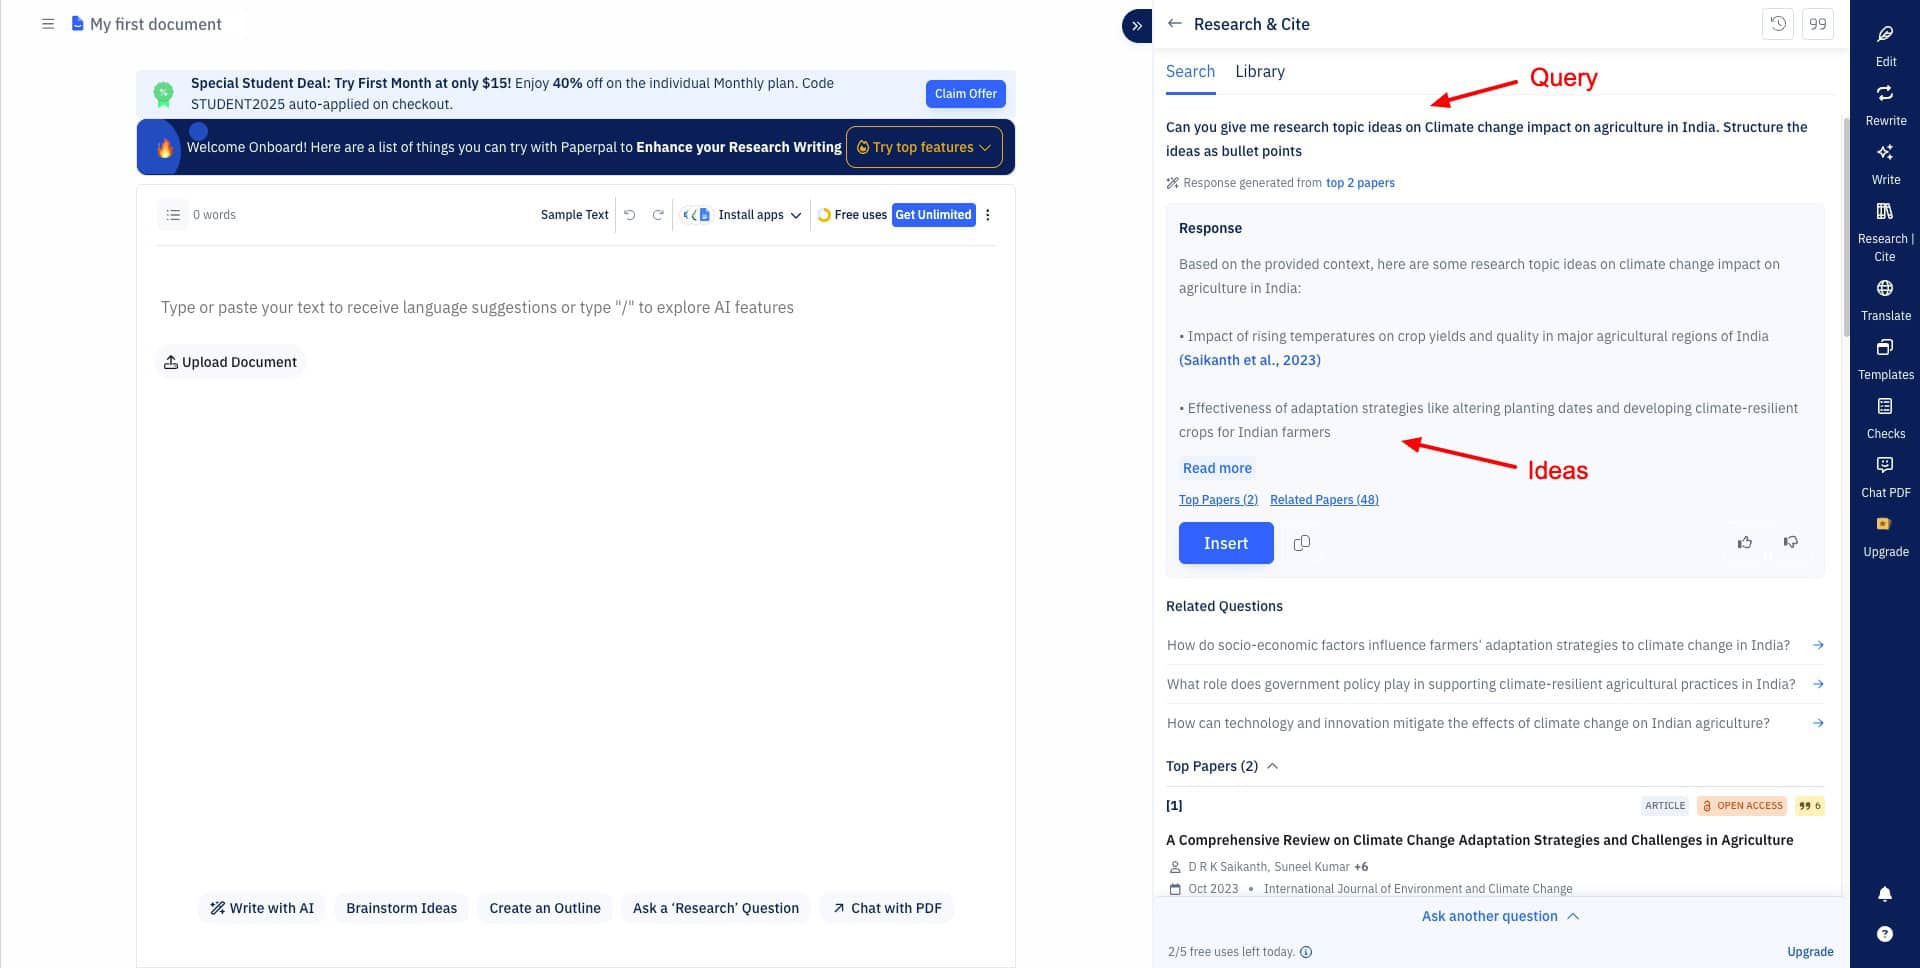
Task: Select the Search tab
Action: [x=1190, y=72]
